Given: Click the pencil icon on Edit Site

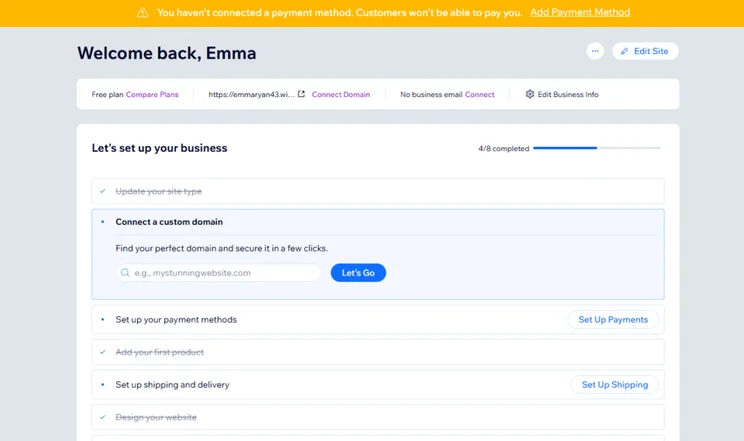Looking at the screenshot, I should click(624, 51).
